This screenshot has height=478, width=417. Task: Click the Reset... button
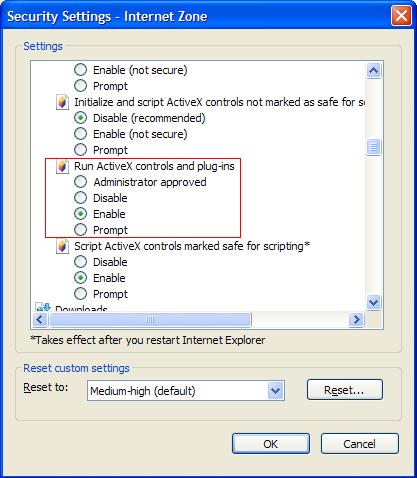pos(345,389)
